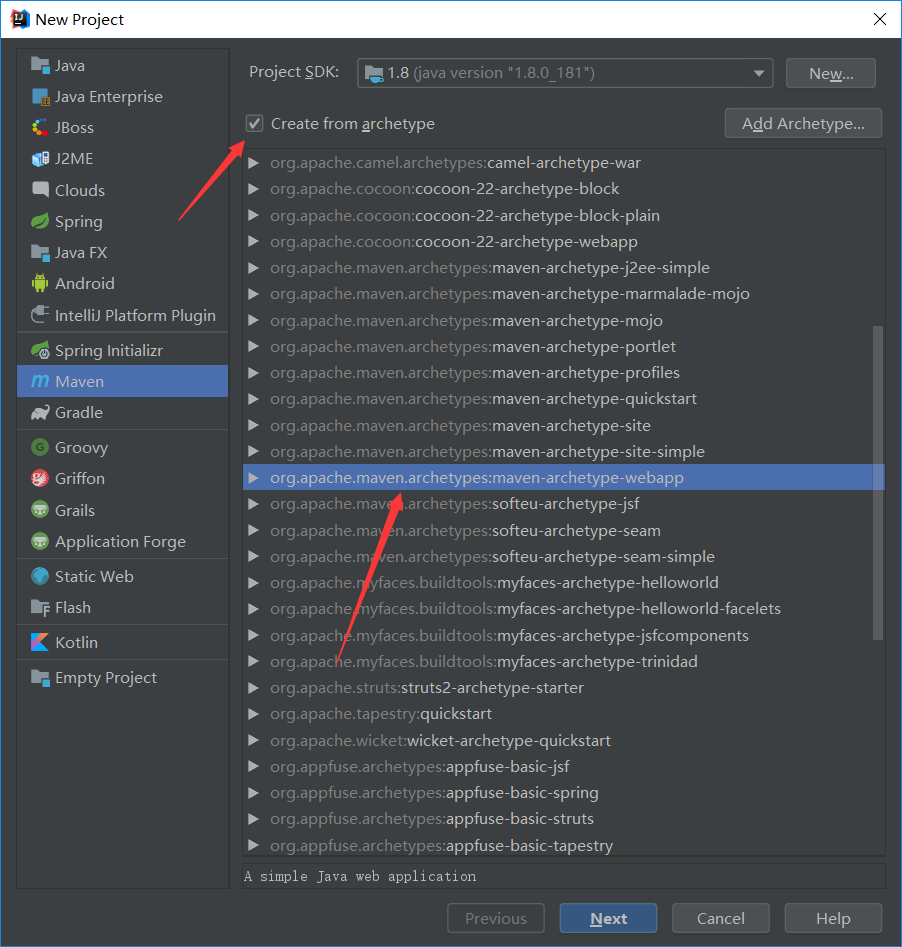Toggle the Create from archetype checkbox
The height and width of the screenshot is (947, 902).
[x=254, y=123]
